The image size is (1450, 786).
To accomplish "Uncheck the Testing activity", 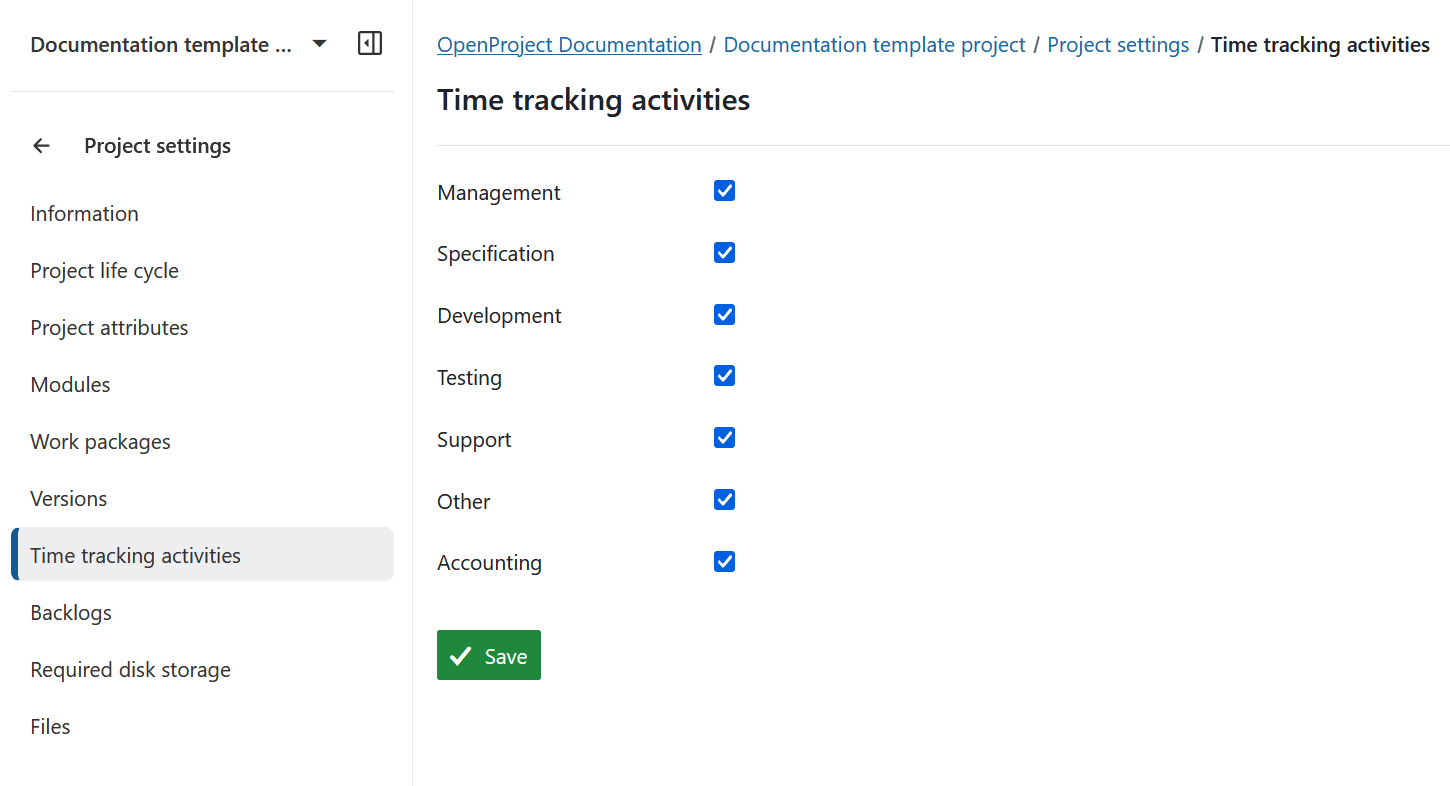I will [x=724, y=375].
